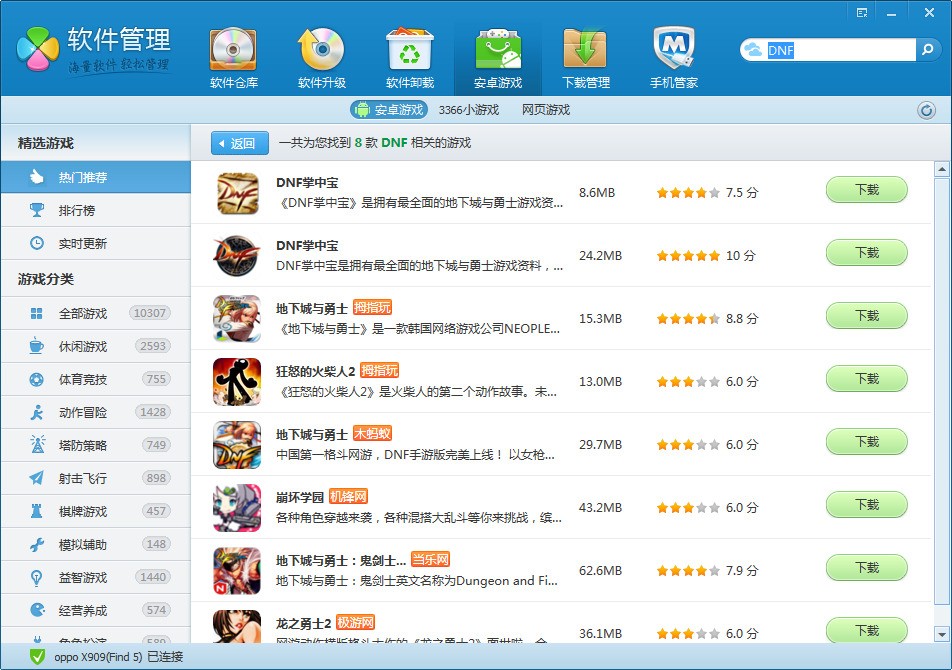
Task: Click the 地下城与勇士 拇指玩 game icon
Action: 237,319
